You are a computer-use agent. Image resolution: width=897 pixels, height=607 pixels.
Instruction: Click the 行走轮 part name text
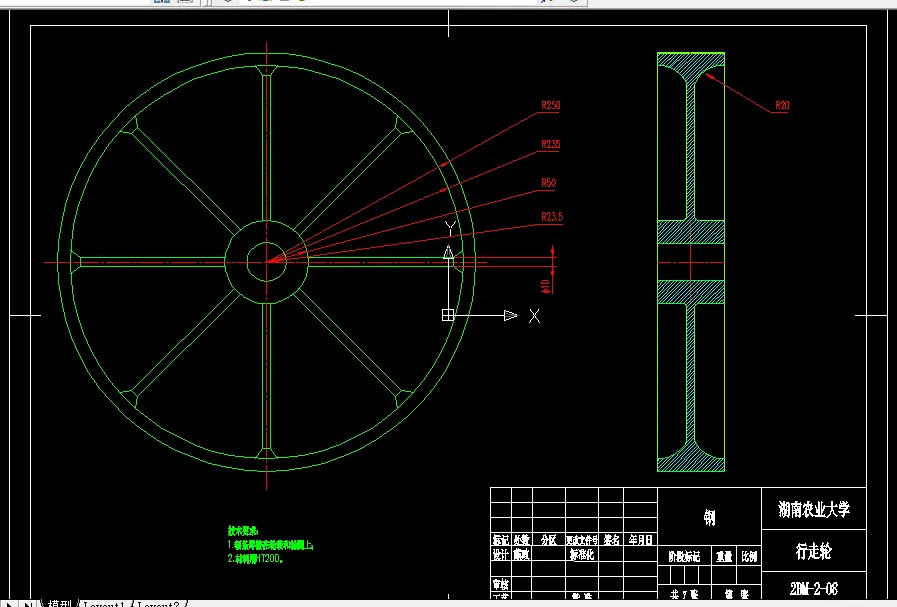click(x=813, y=552)
